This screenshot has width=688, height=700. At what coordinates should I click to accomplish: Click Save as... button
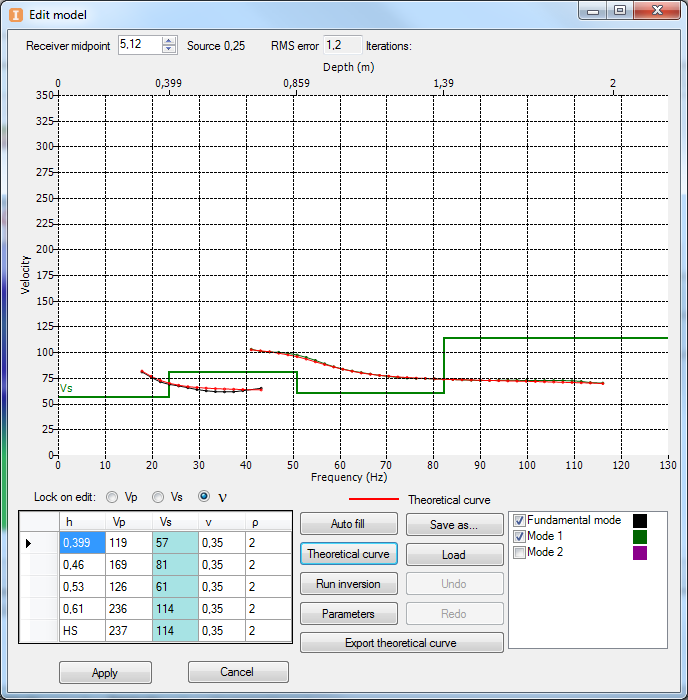point(454,525)
